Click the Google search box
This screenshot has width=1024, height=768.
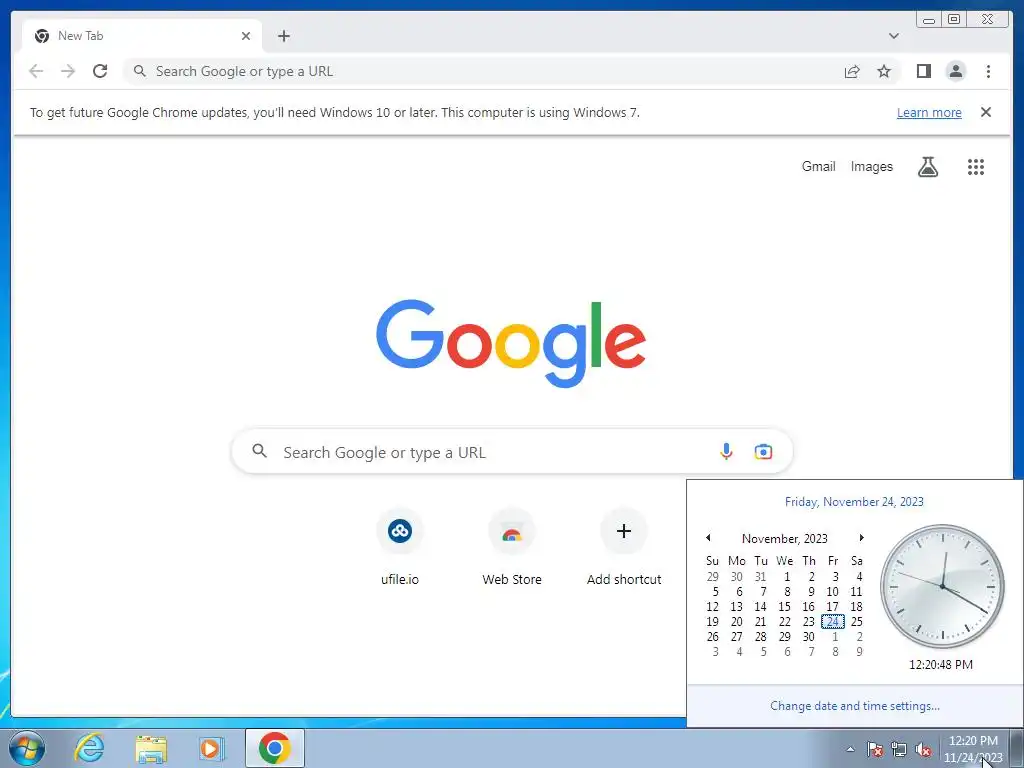point(512,451)
